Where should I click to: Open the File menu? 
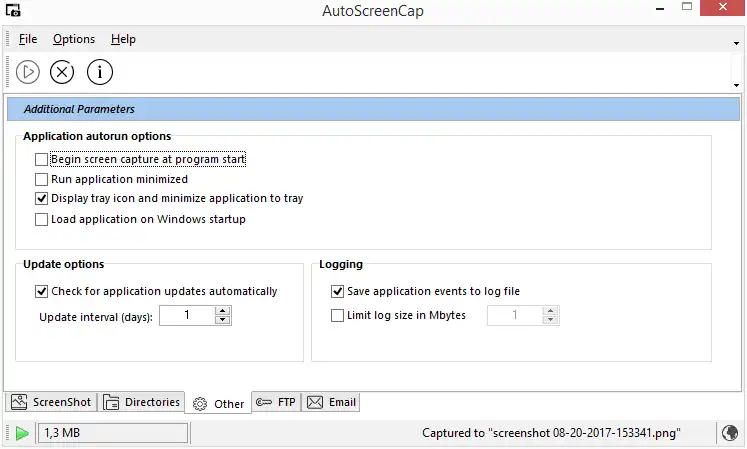pyautogui.click(x=27, y=39)
